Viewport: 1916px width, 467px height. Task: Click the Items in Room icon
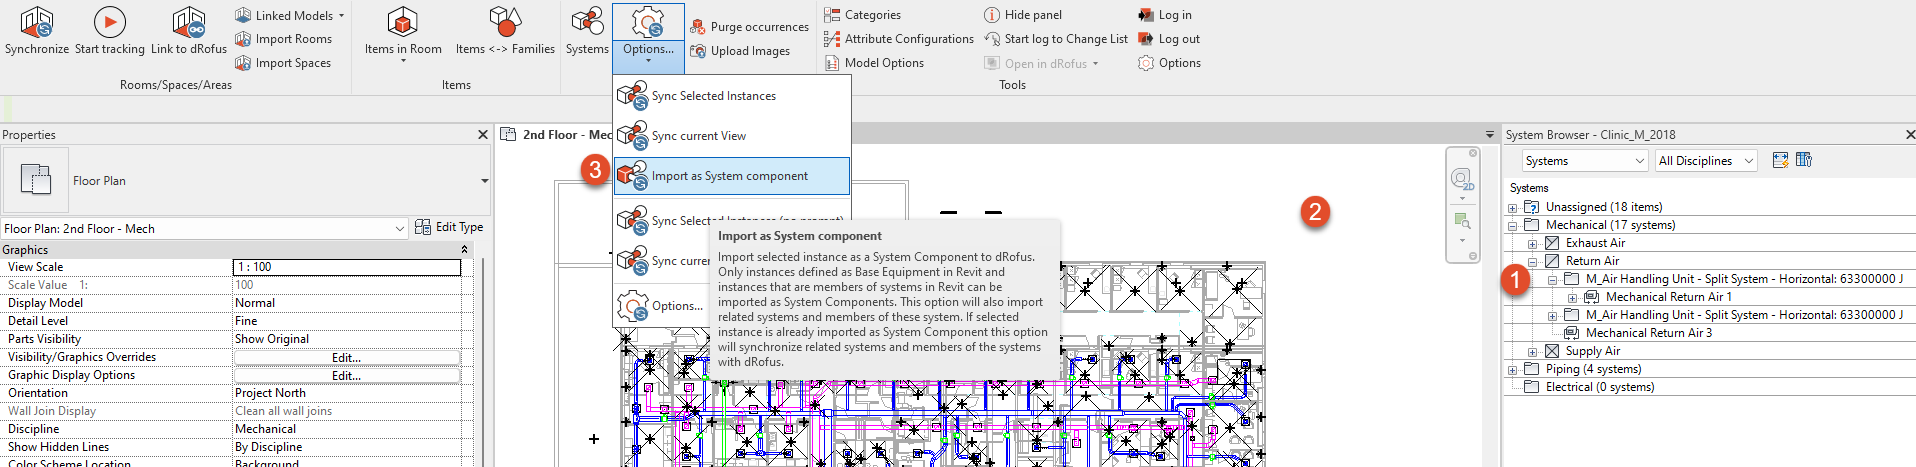pyautogui.click(x=402, y=23)
